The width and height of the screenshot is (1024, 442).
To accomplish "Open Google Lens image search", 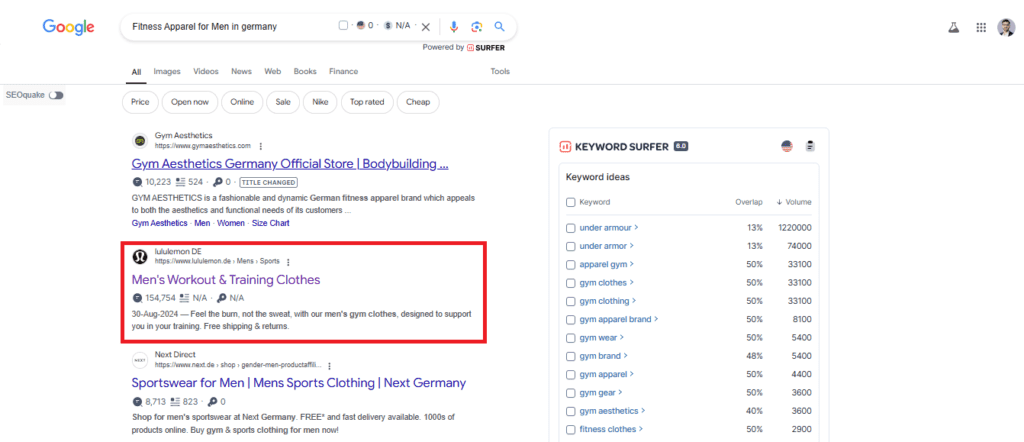I will pyautogui.click(x=477, y=27).
